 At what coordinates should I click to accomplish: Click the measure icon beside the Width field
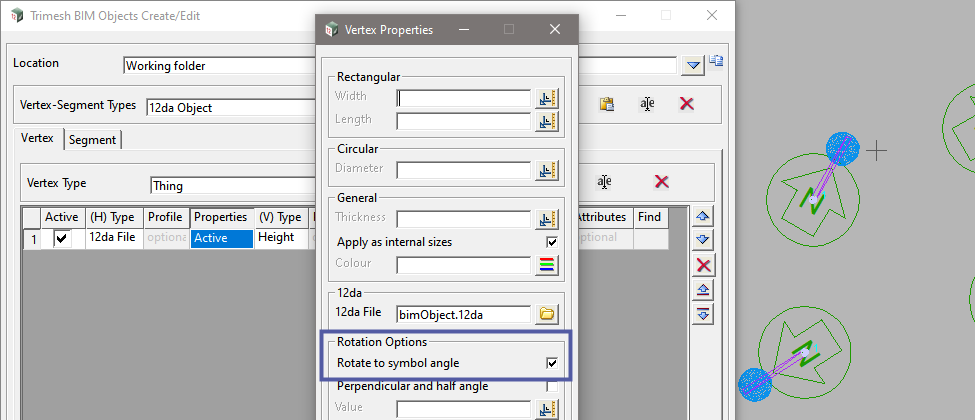point(547,98)
